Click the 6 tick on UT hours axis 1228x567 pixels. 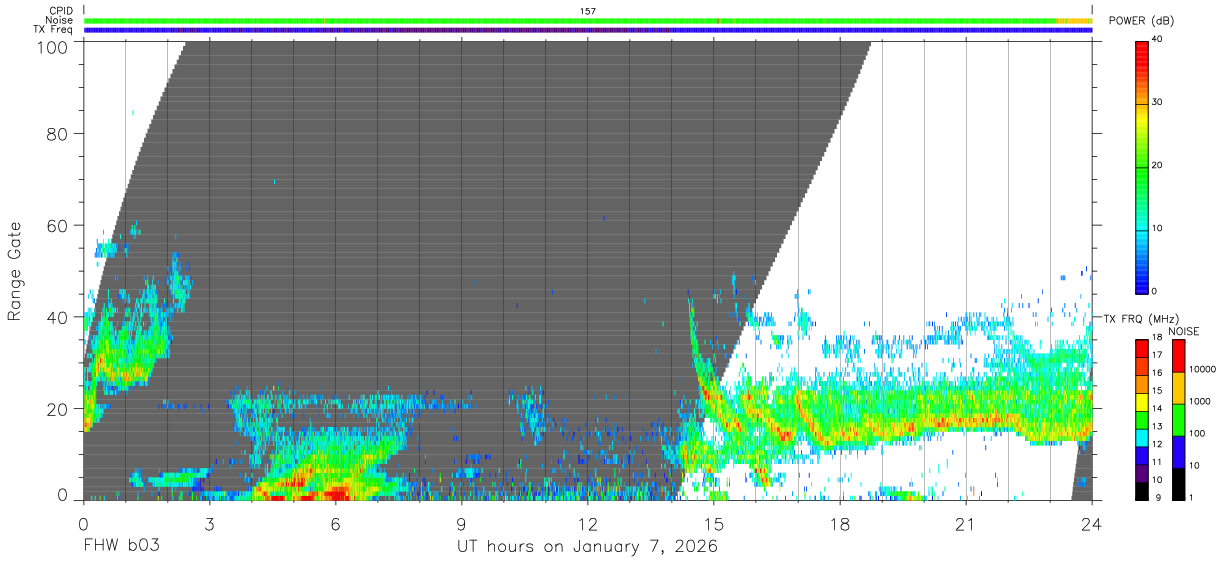click(x=336, y=524)
